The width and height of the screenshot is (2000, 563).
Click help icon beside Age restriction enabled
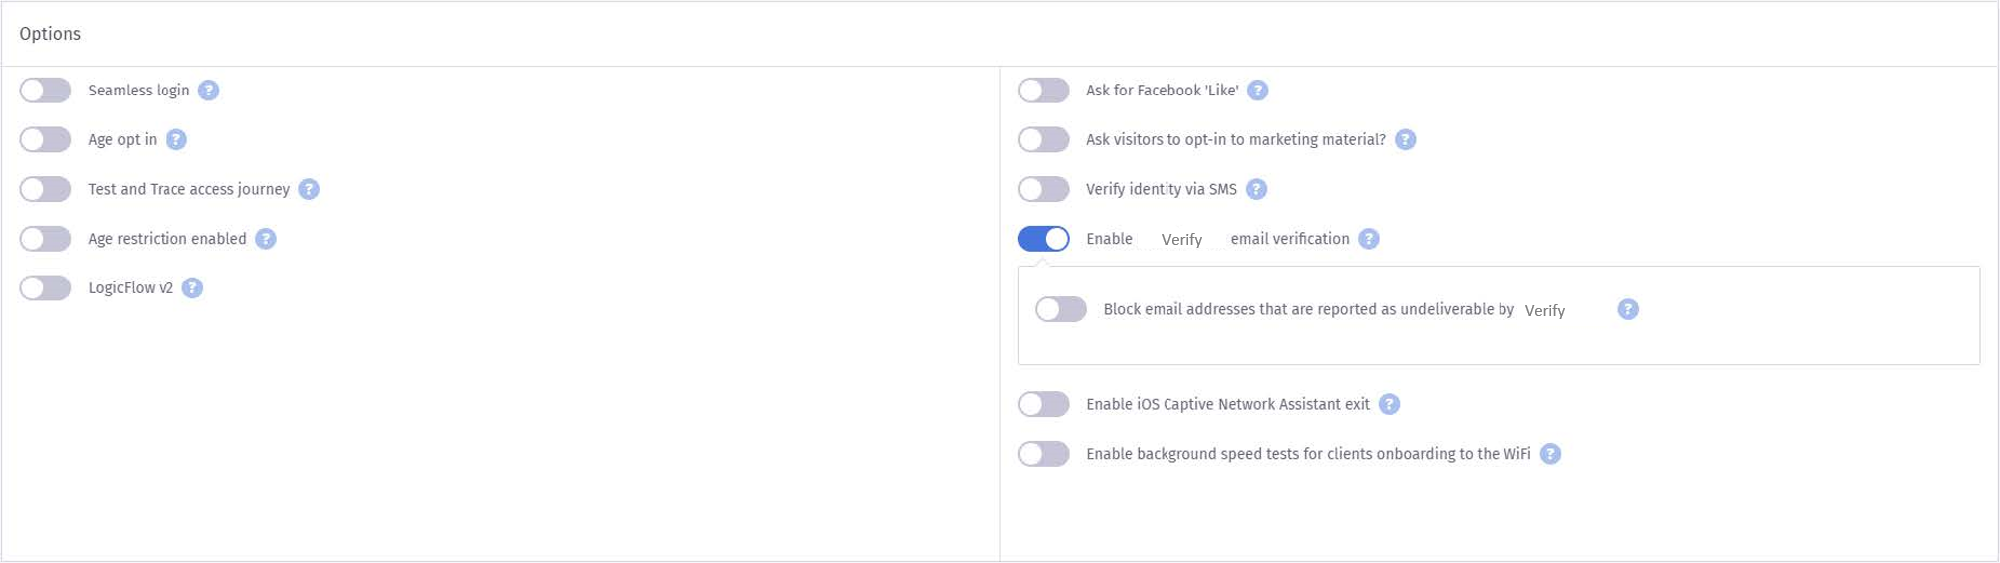(x=265, y=238)
